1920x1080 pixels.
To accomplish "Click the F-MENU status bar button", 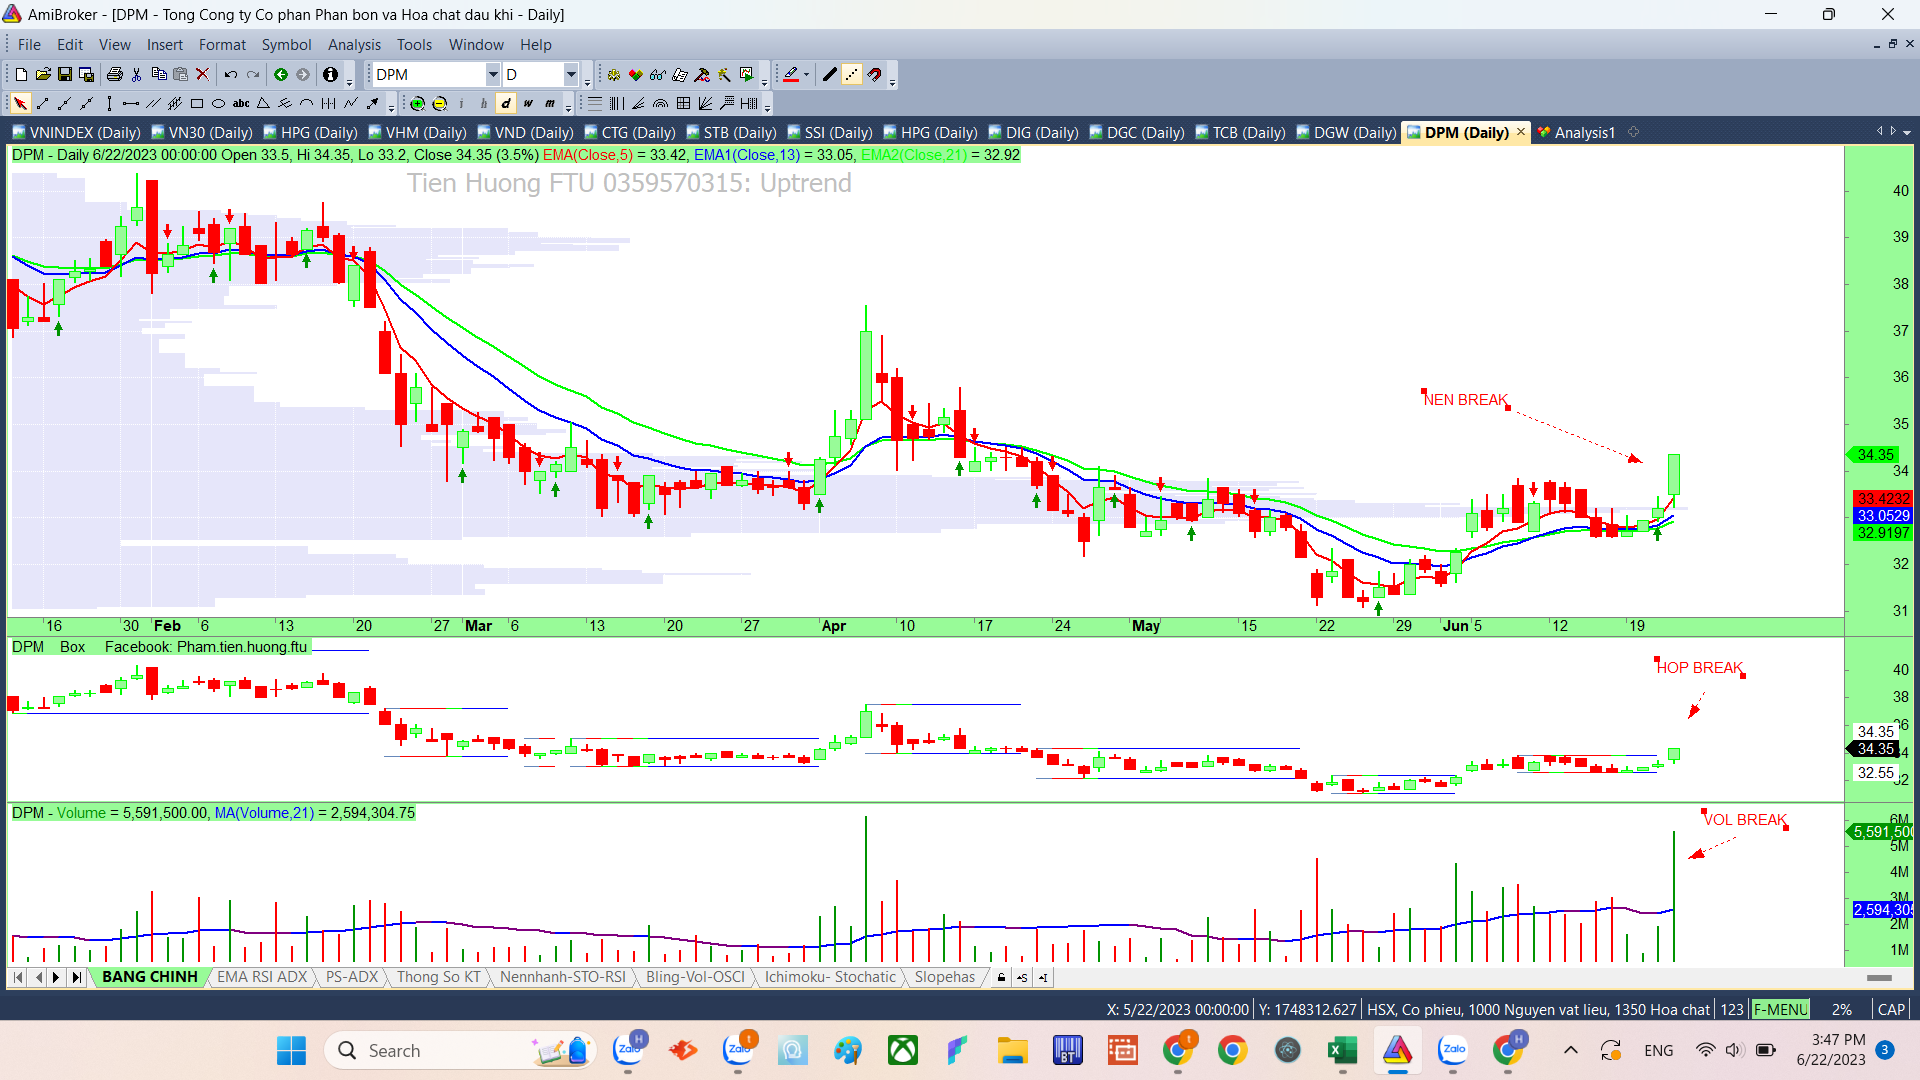I will coord(1780,1009).
